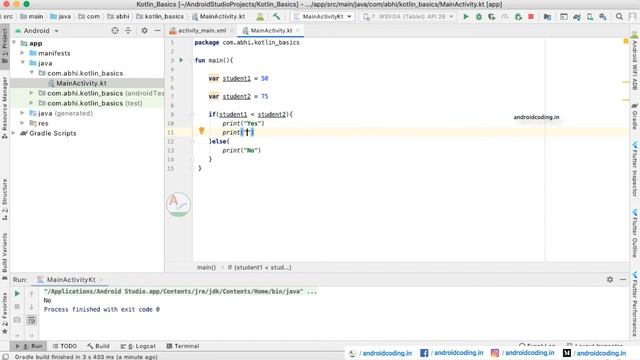Hide the Project panel with minus icon

(158, 31)
